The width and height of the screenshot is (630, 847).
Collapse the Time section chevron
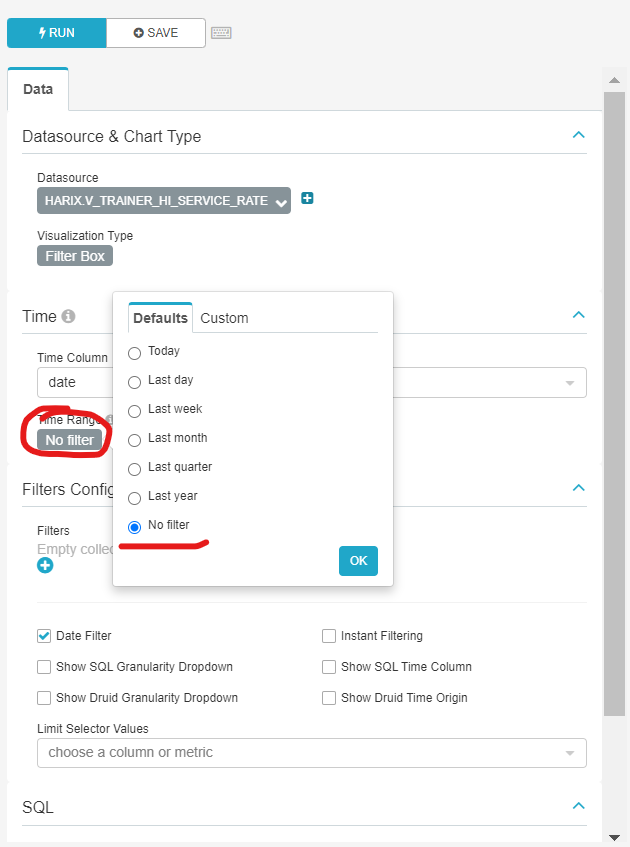[578, 314]
